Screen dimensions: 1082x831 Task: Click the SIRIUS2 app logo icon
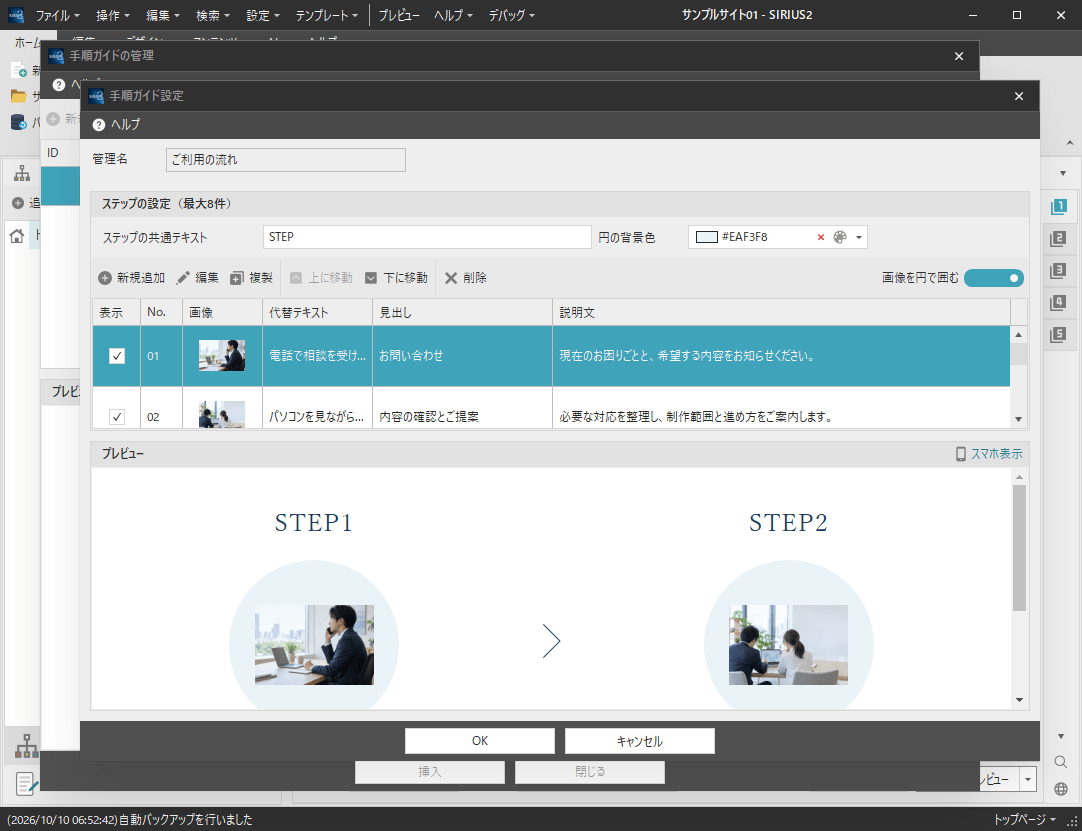15,14
